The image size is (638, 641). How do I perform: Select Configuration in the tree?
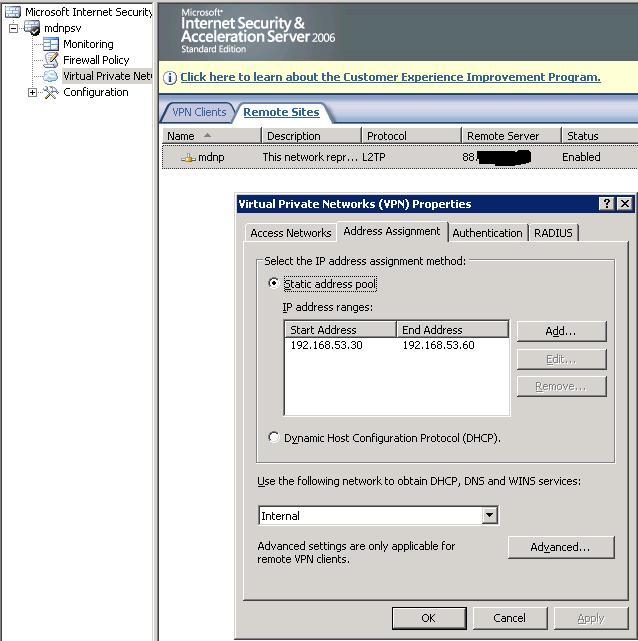[96, 92]
